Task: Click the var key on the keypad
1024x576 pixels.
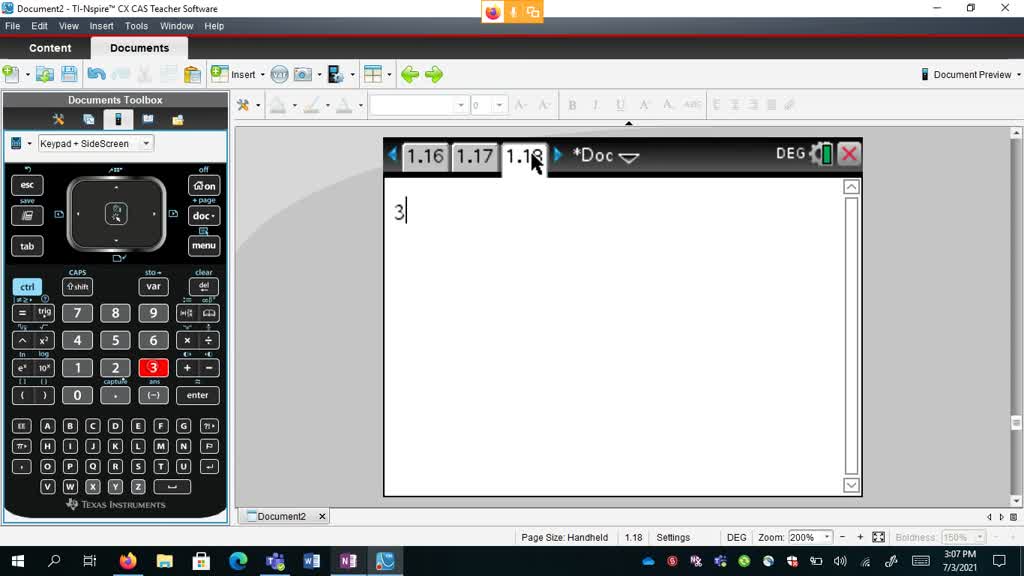Action: pyautogui.click(x=153, y=286)
